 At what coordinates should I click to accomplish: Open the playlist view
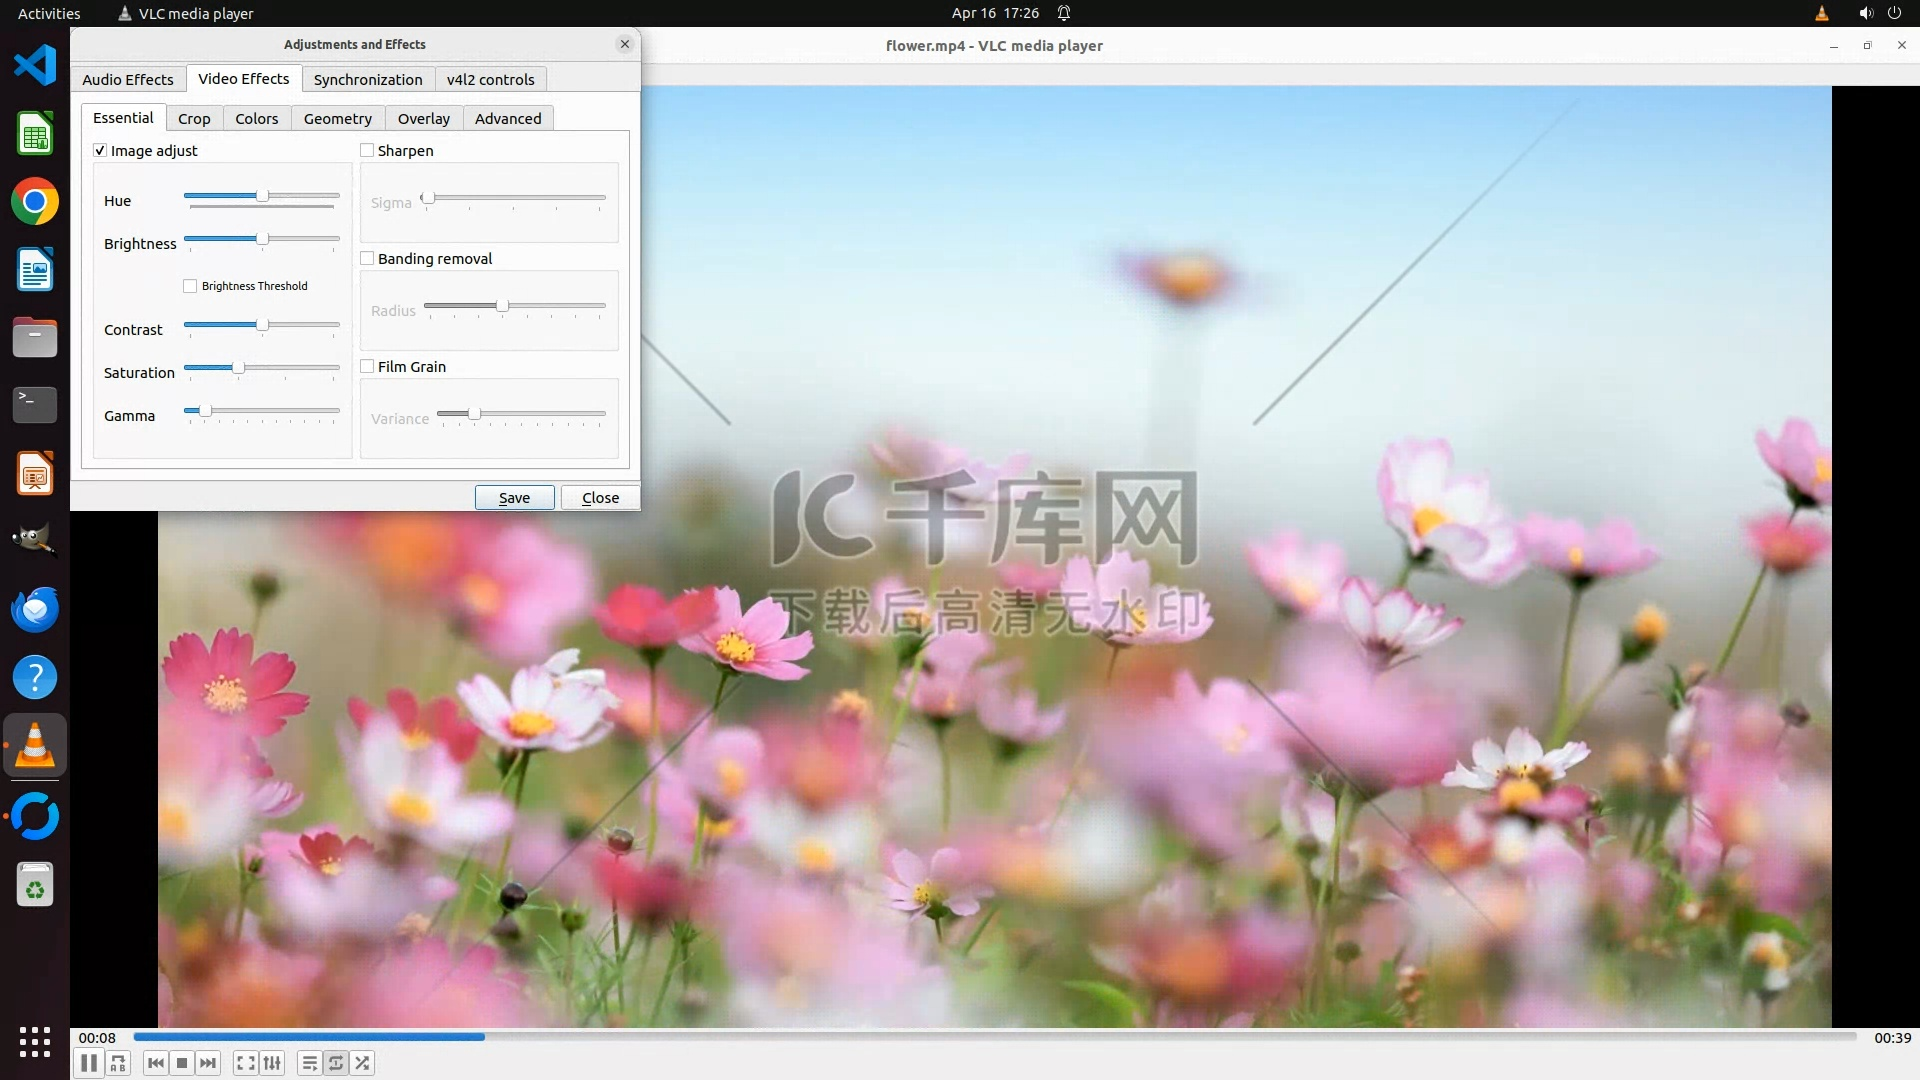point(310,1063)
